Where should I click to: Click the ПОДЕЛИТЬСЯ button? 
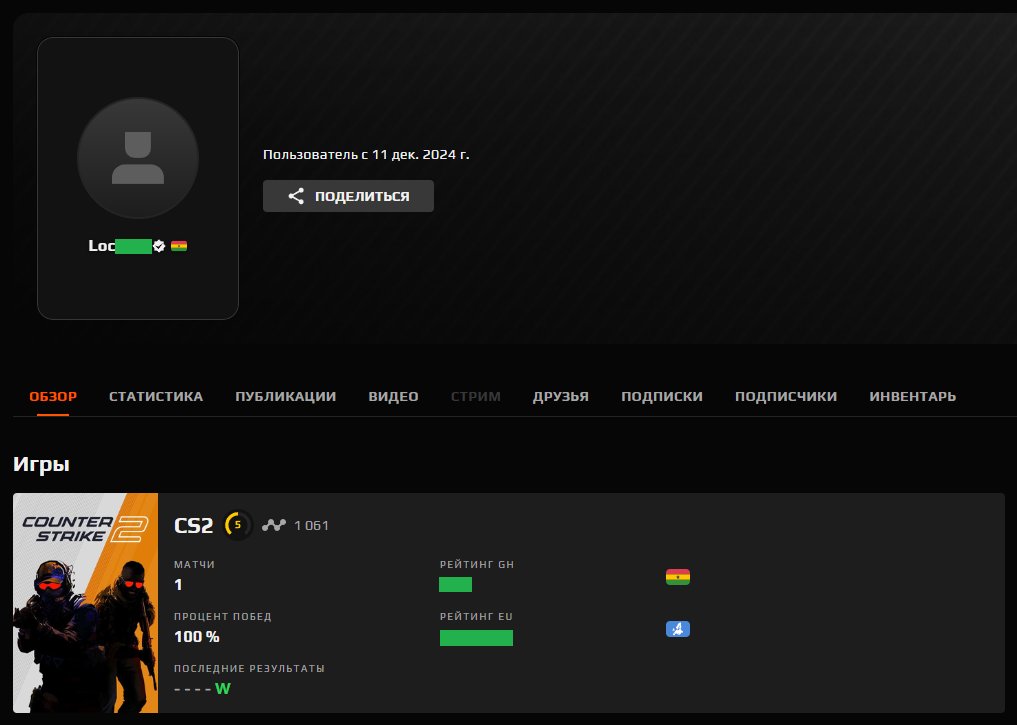tap(348, 196)
